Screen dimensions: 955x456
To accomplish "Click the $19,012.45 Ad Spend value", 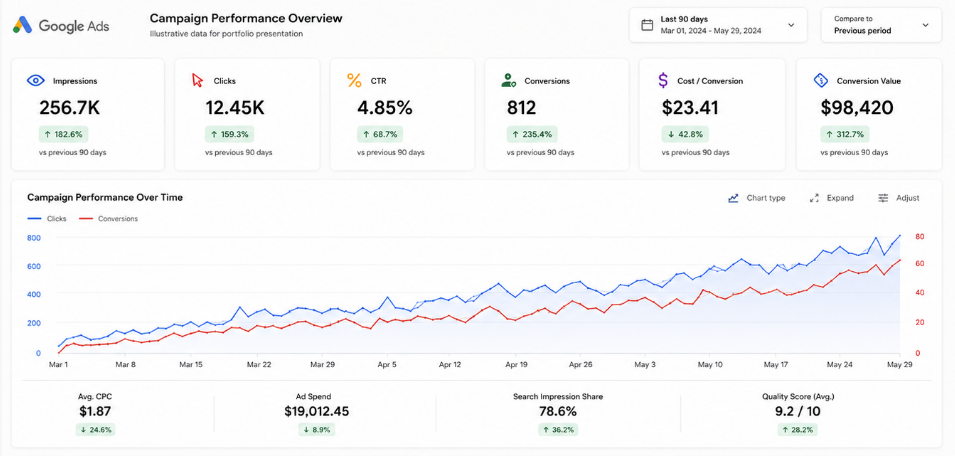I will 317,411.
